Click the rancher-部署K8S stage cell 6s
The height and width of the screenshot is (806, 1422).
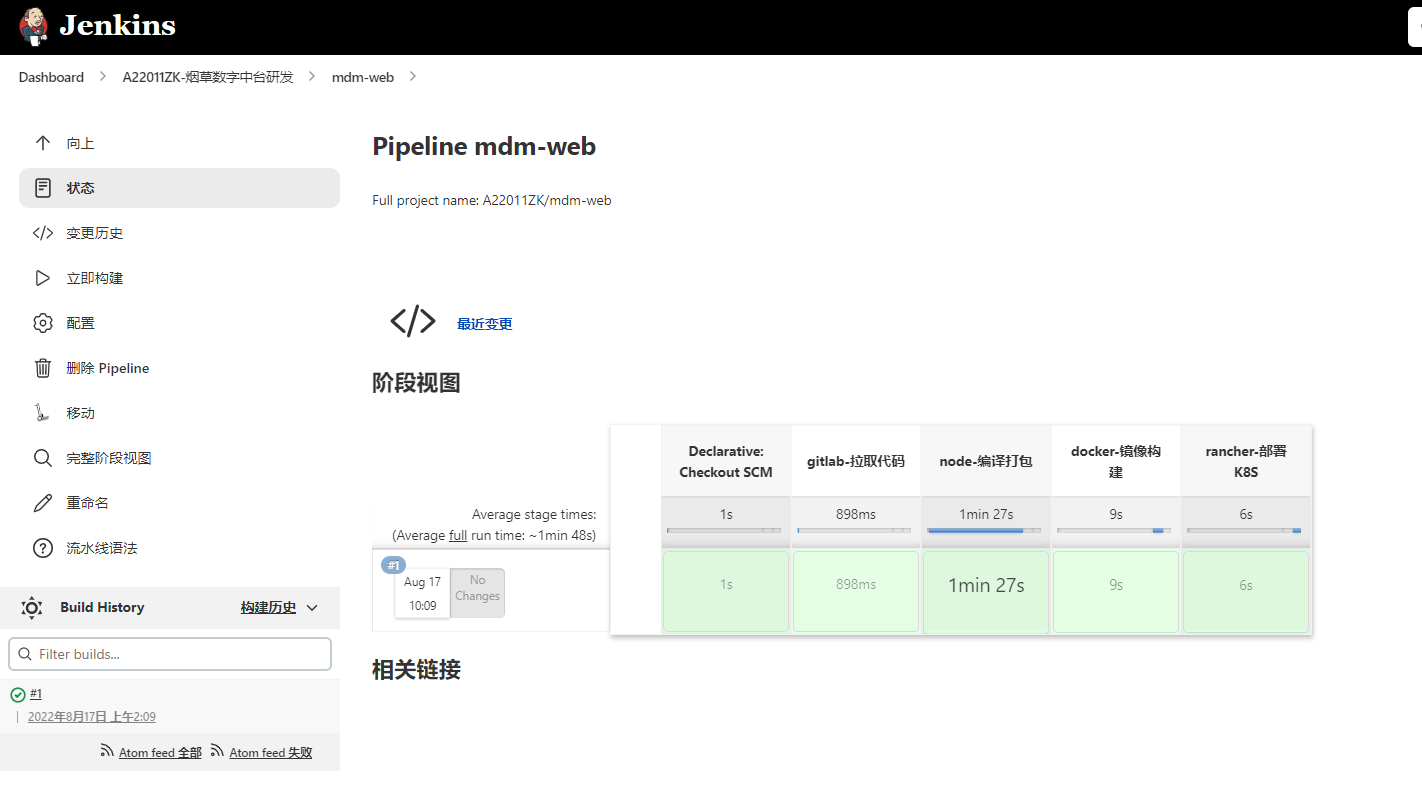(1246, 592)
